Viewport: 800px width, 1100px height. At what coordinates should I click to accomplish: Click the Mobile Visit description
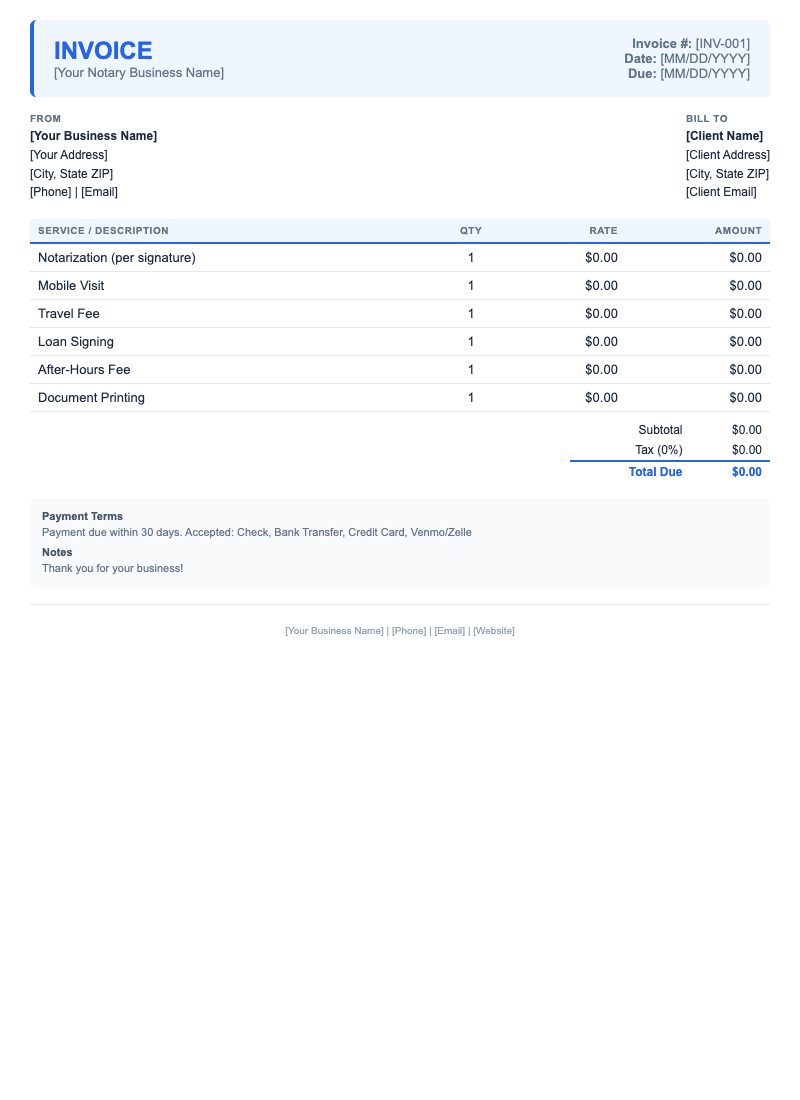pos(71,286)
